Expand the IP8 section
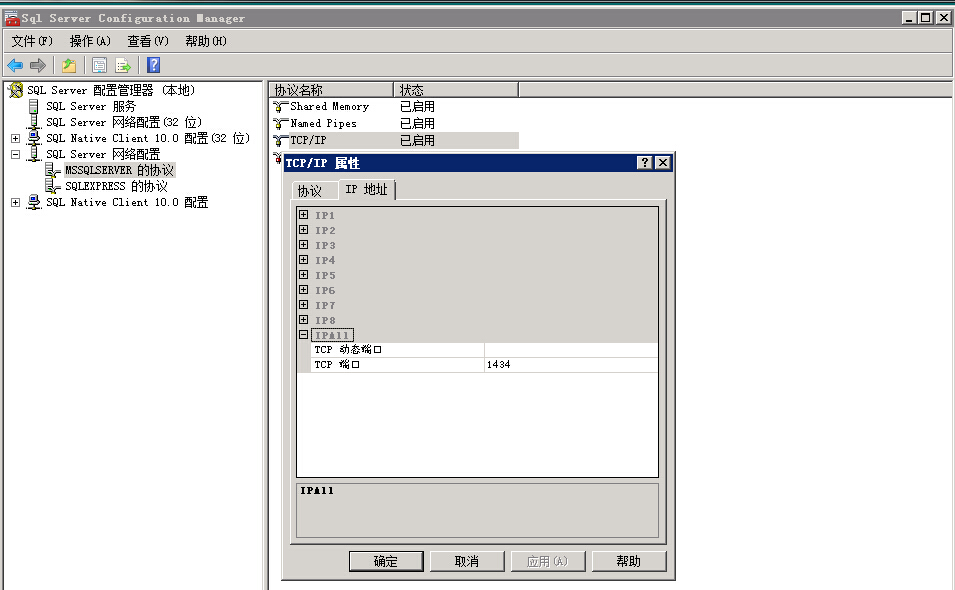 pyautogui.click(x=303, y=320)
